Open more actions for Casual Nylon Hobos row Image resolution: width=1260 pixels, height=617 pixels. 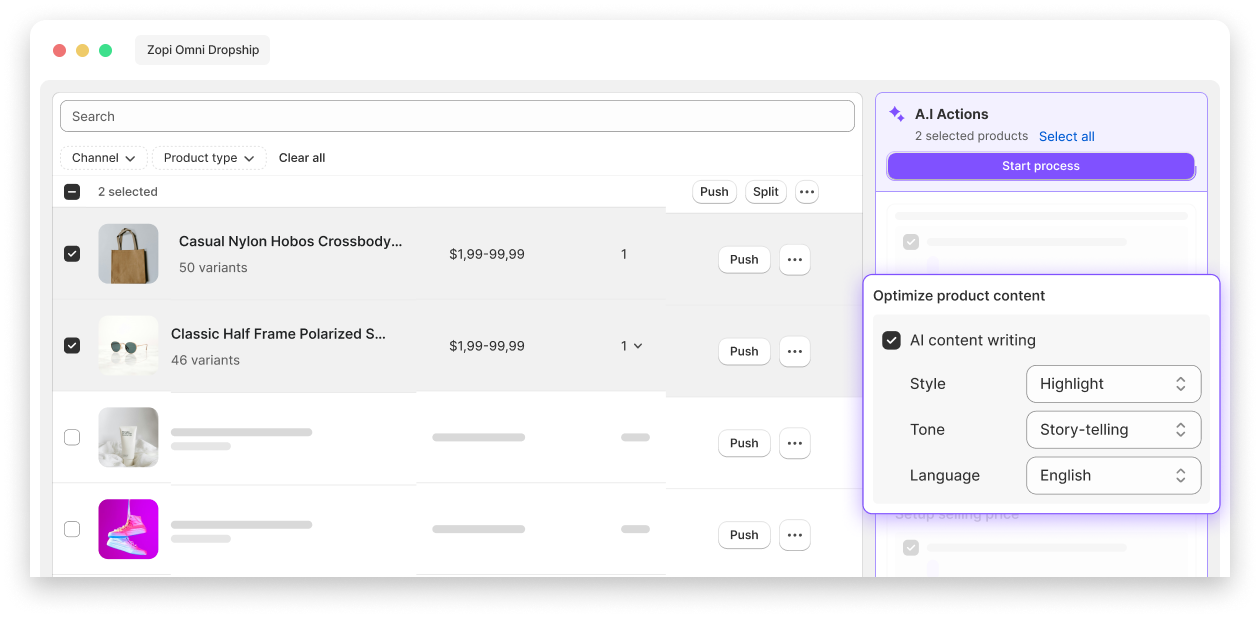[x=795, y=259]
